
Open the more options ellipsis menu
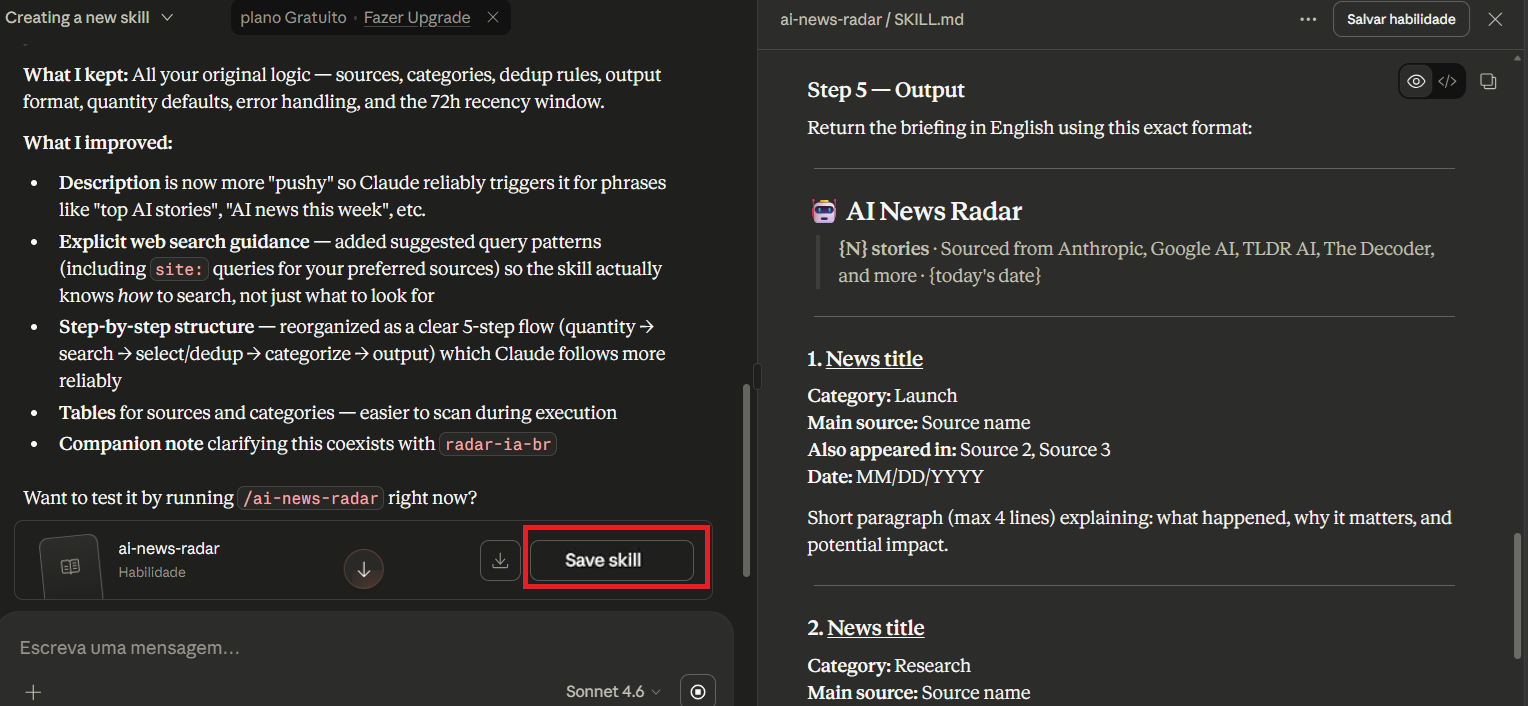[1308, 19]
